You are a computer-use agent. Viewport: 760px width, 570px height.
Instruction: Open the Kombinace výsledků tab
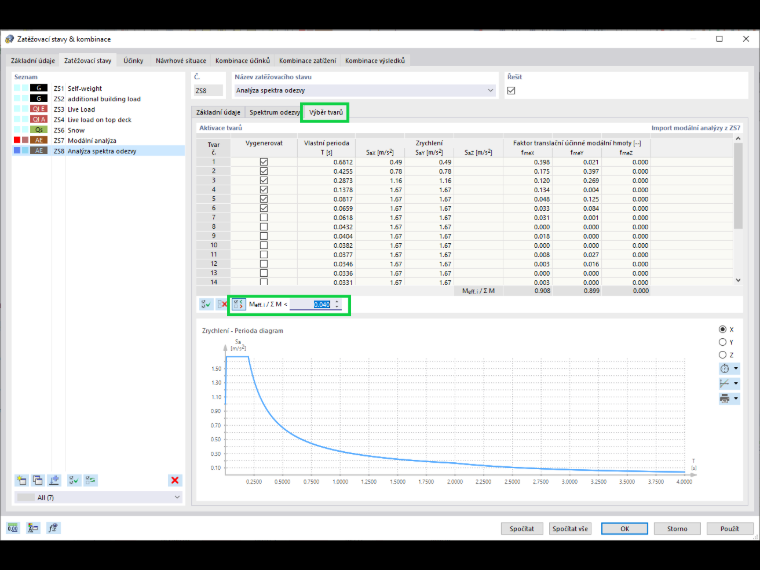[x=375, y=61]
